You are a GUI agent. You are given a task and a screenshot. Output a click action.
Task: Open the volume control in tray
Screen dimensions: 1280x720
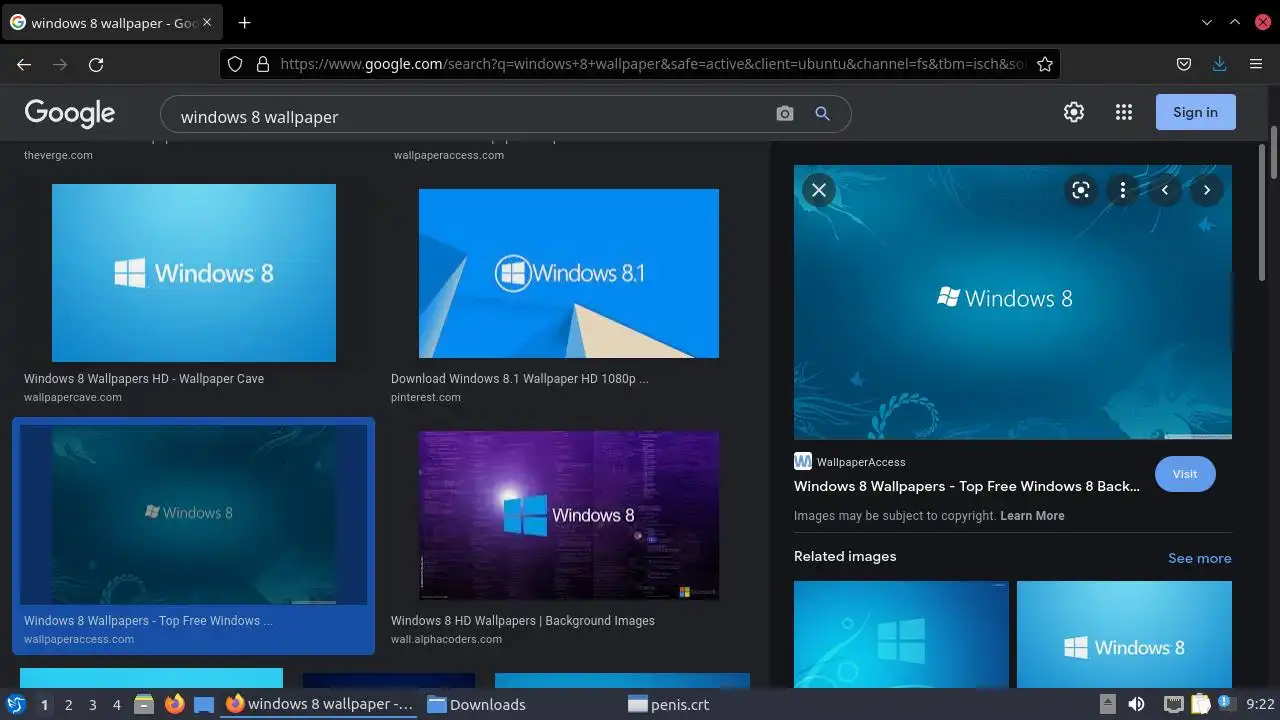tap(1136, 705)
